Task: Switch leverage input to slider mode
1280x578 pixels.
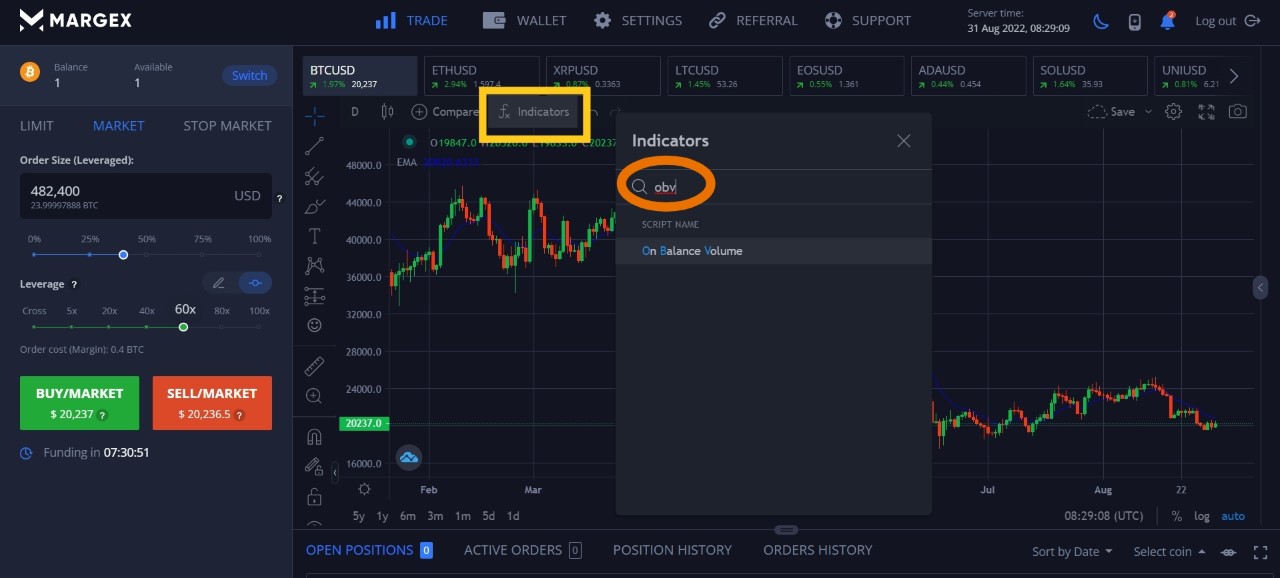Action: pos(256,284)
